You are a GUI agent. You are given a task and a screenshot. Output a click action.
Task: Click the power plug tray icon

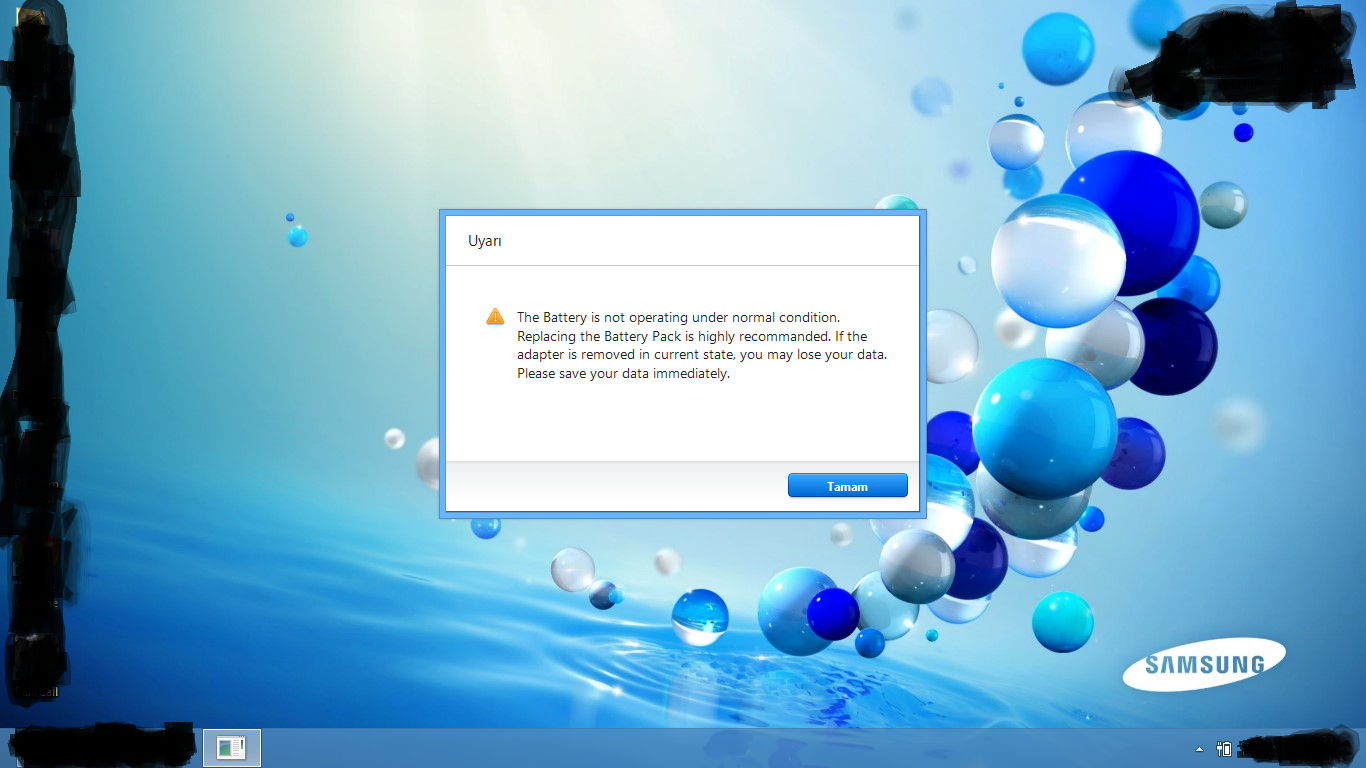click(1223, 748)
